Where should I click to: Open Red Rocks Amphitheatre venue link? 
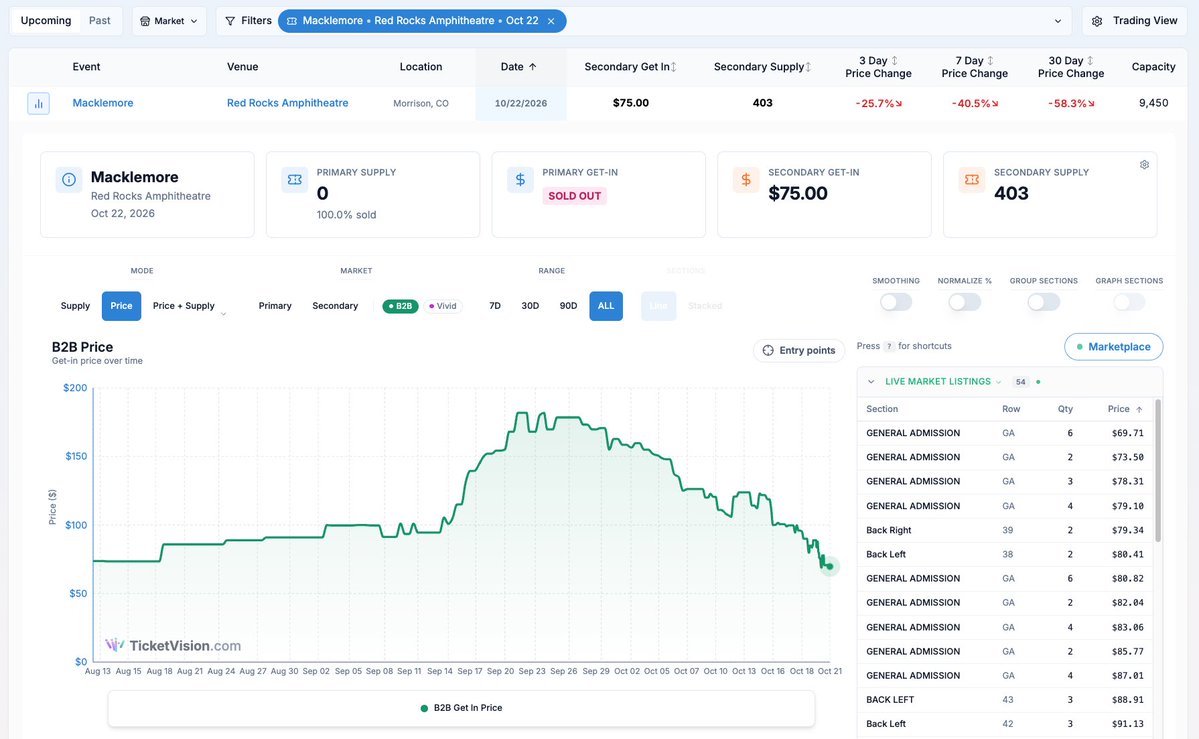click(x=288, y=103)
